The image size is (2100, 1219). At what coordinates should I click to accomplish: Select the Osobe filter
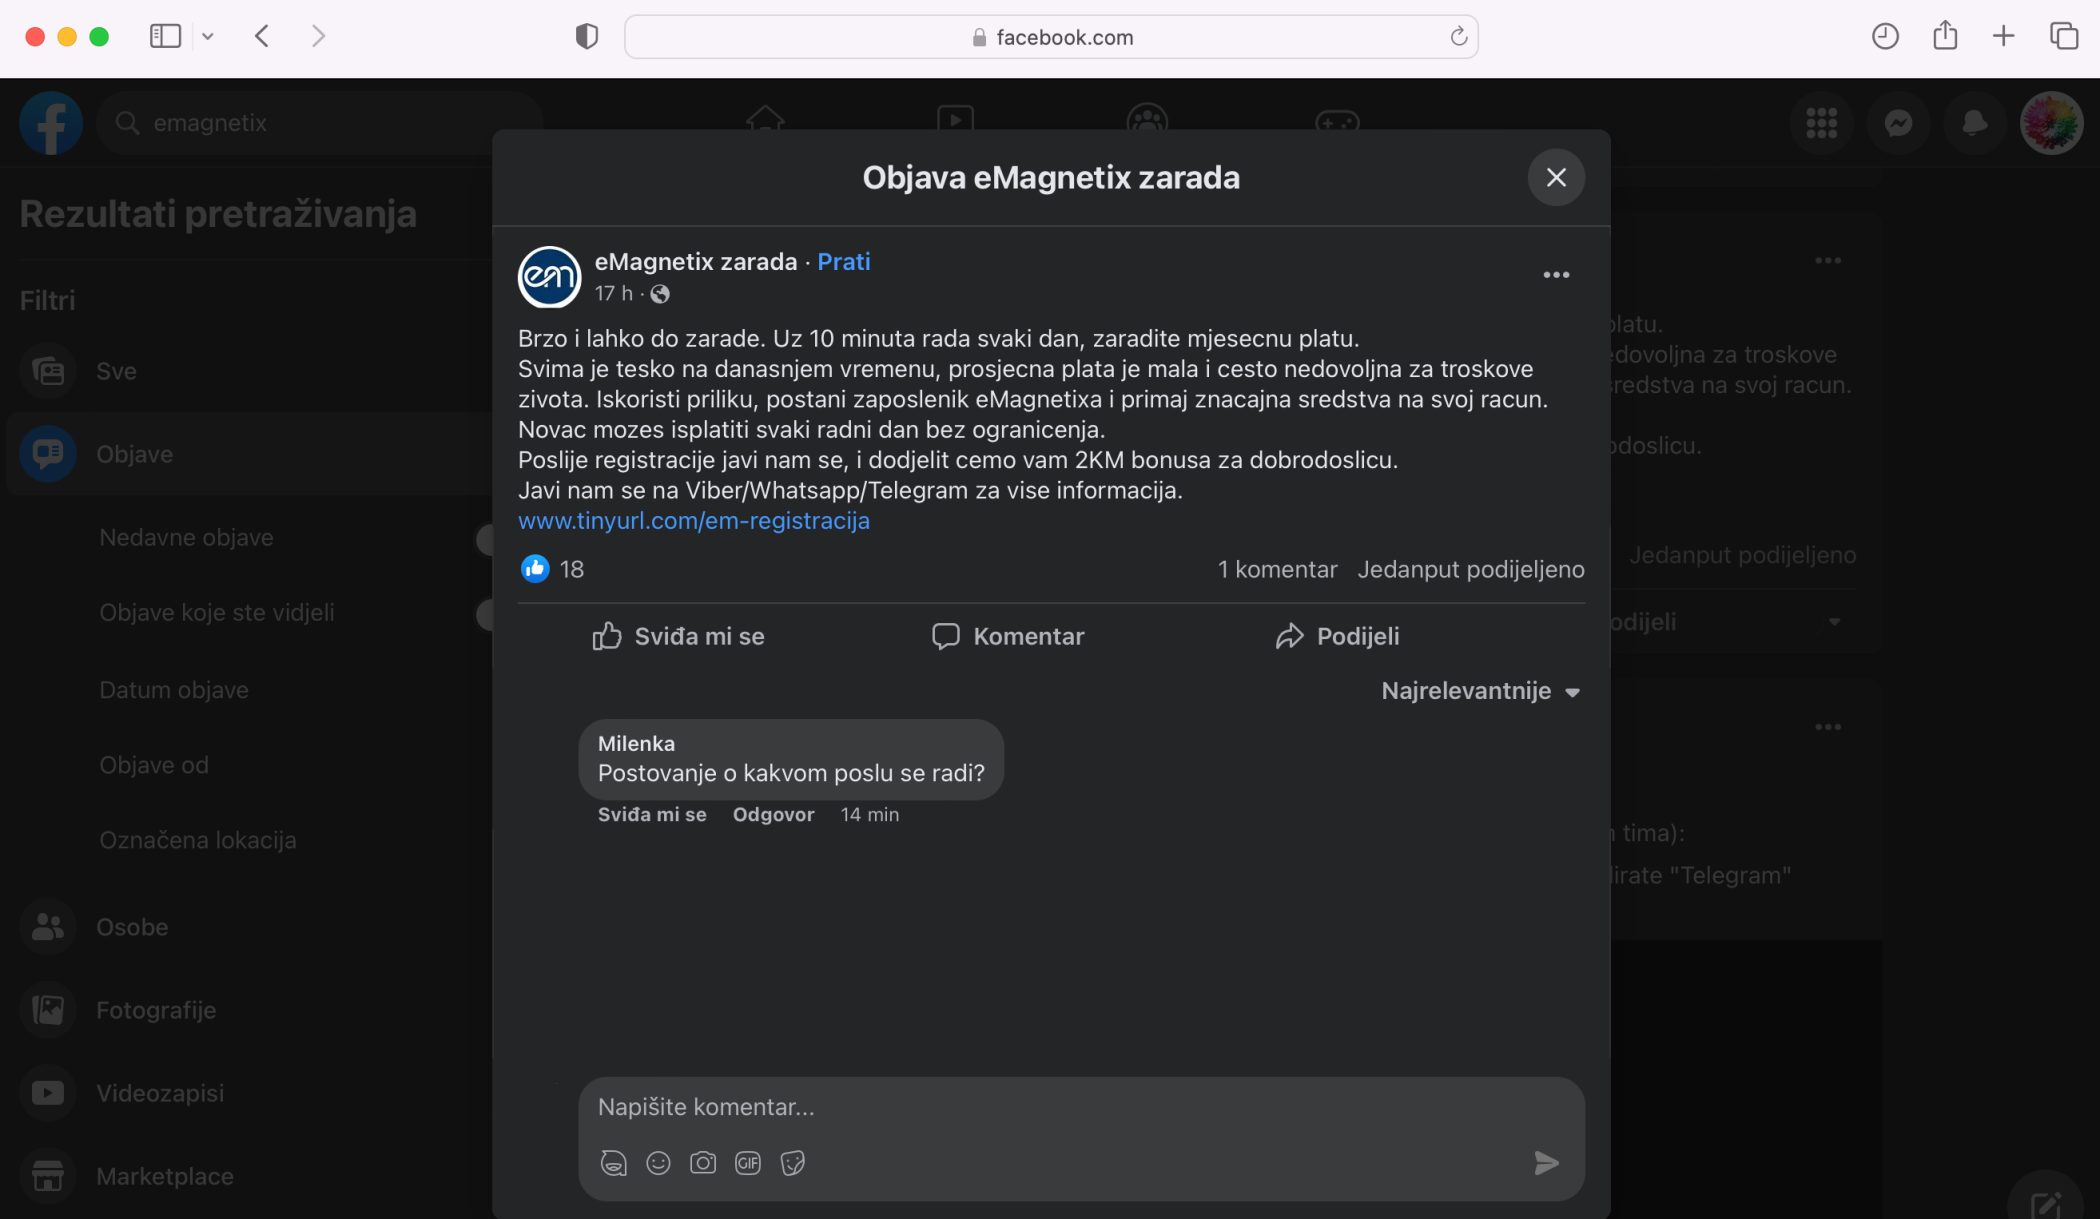pyautogui.click(x=250, y=927)
